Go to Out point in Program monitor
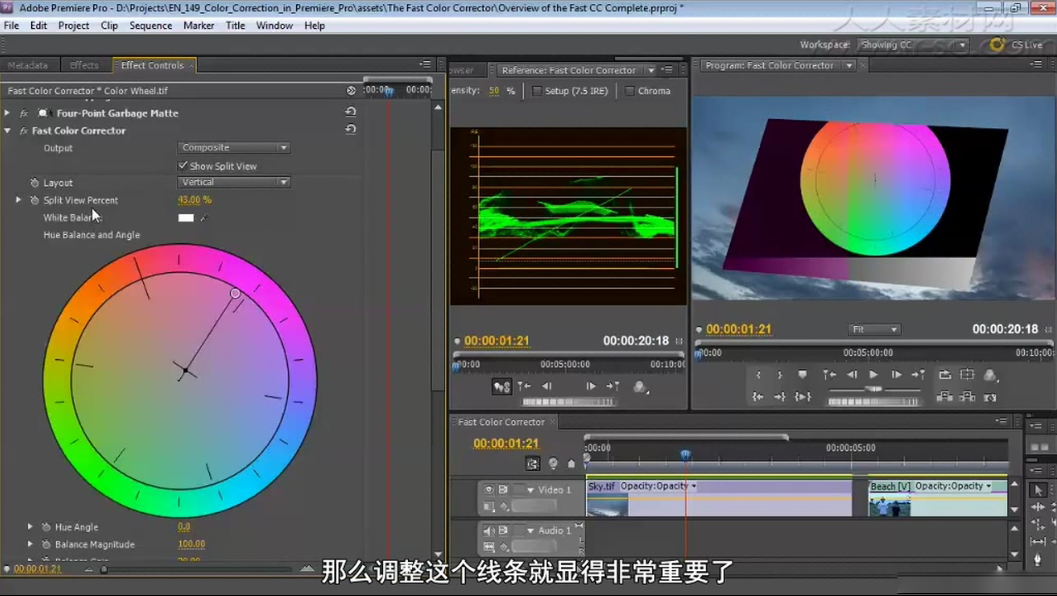This screenshot has width=1057, height=596. 780,397
